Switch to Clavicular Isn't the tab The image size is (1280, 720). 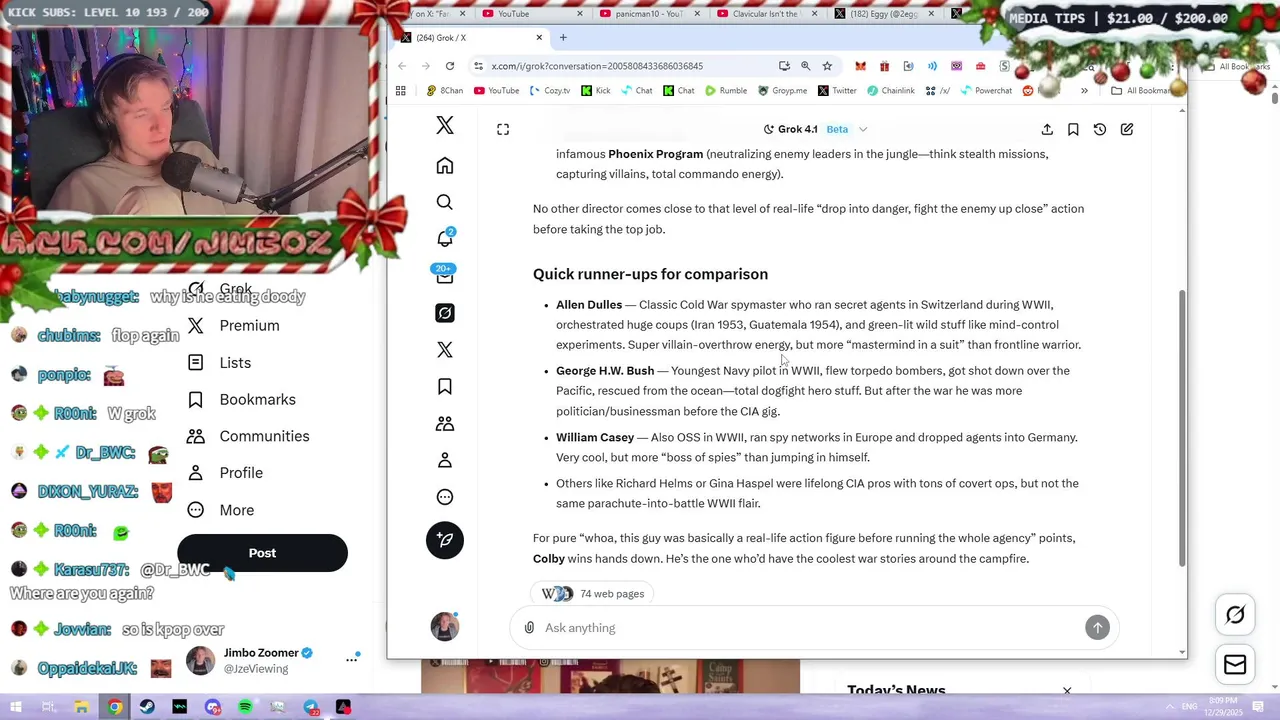point(766,14)
